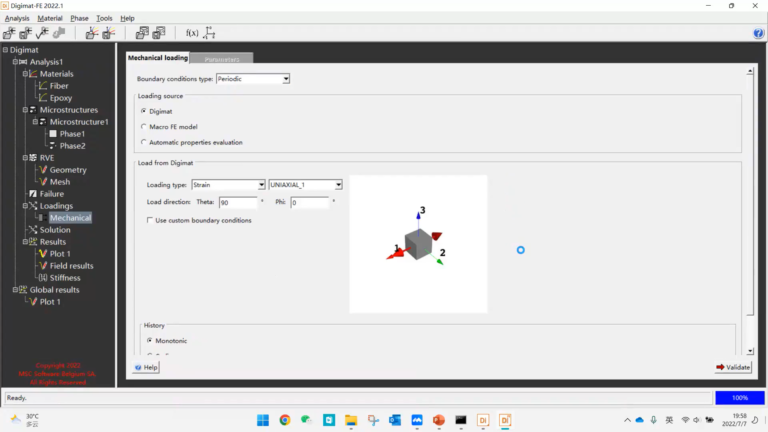Select Automatic properties evaluation radio button
The width and height of the screenshot is (768, 432).
(x=144, y=142)
